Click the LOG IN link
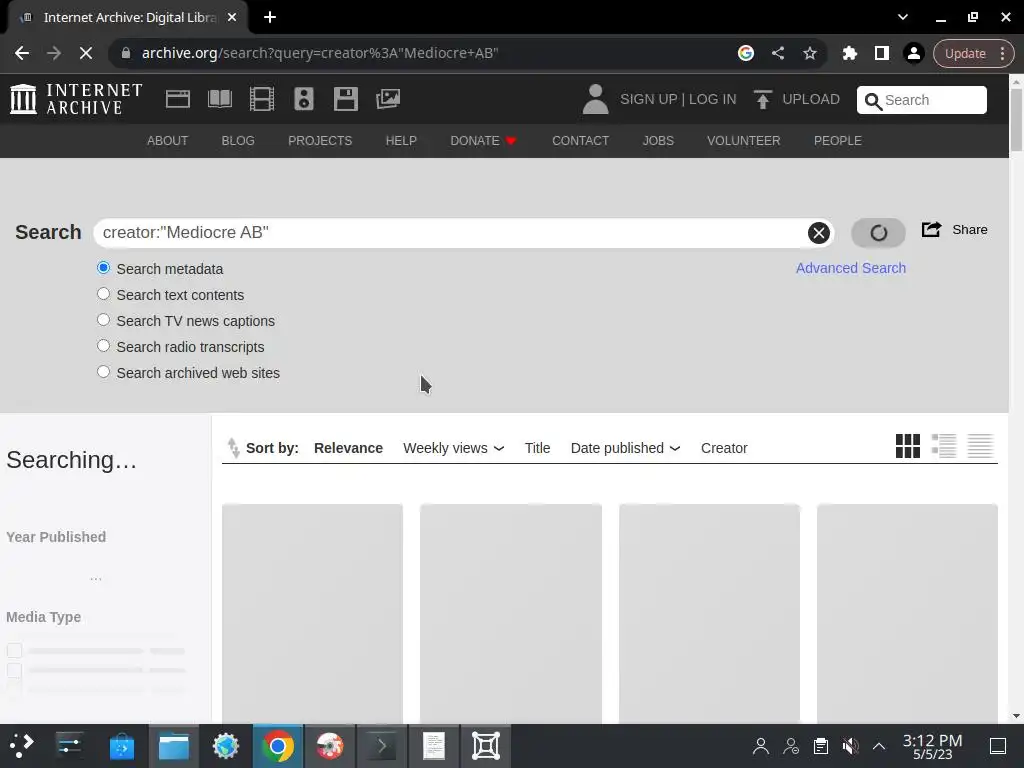The width and height of the screenshot is (1024, 768). [712, 99]
